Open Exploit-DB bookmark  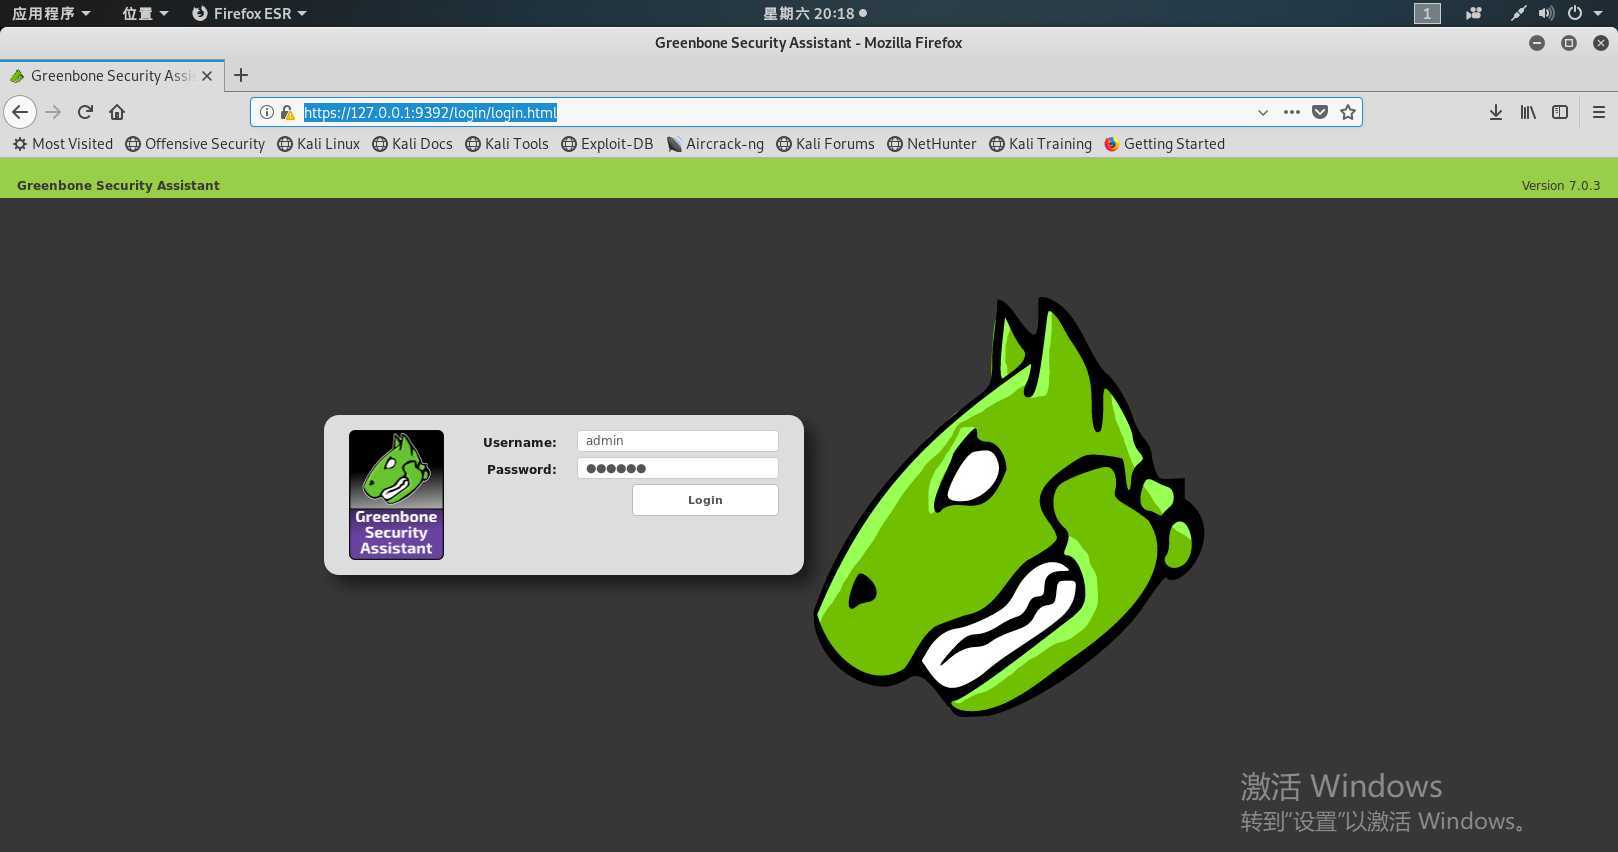pyautogui.click(x=607, y=144)
